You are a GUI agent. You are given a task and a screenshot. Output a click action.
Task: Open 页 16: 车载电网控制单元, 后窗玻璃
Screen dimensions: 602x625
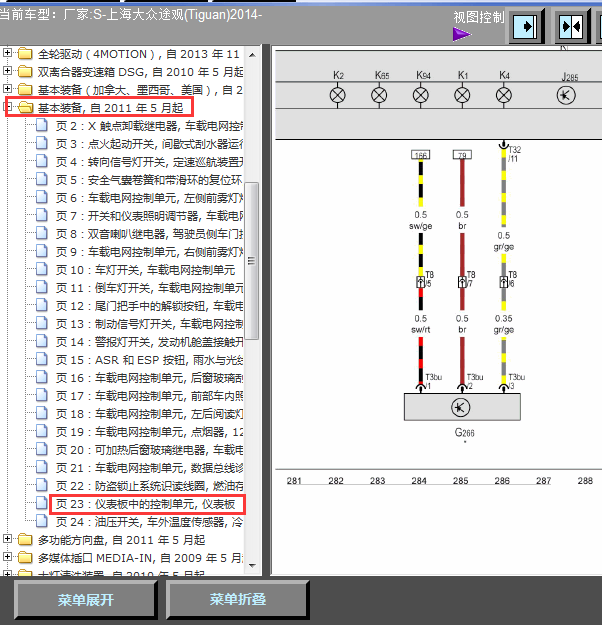[150, 378]
